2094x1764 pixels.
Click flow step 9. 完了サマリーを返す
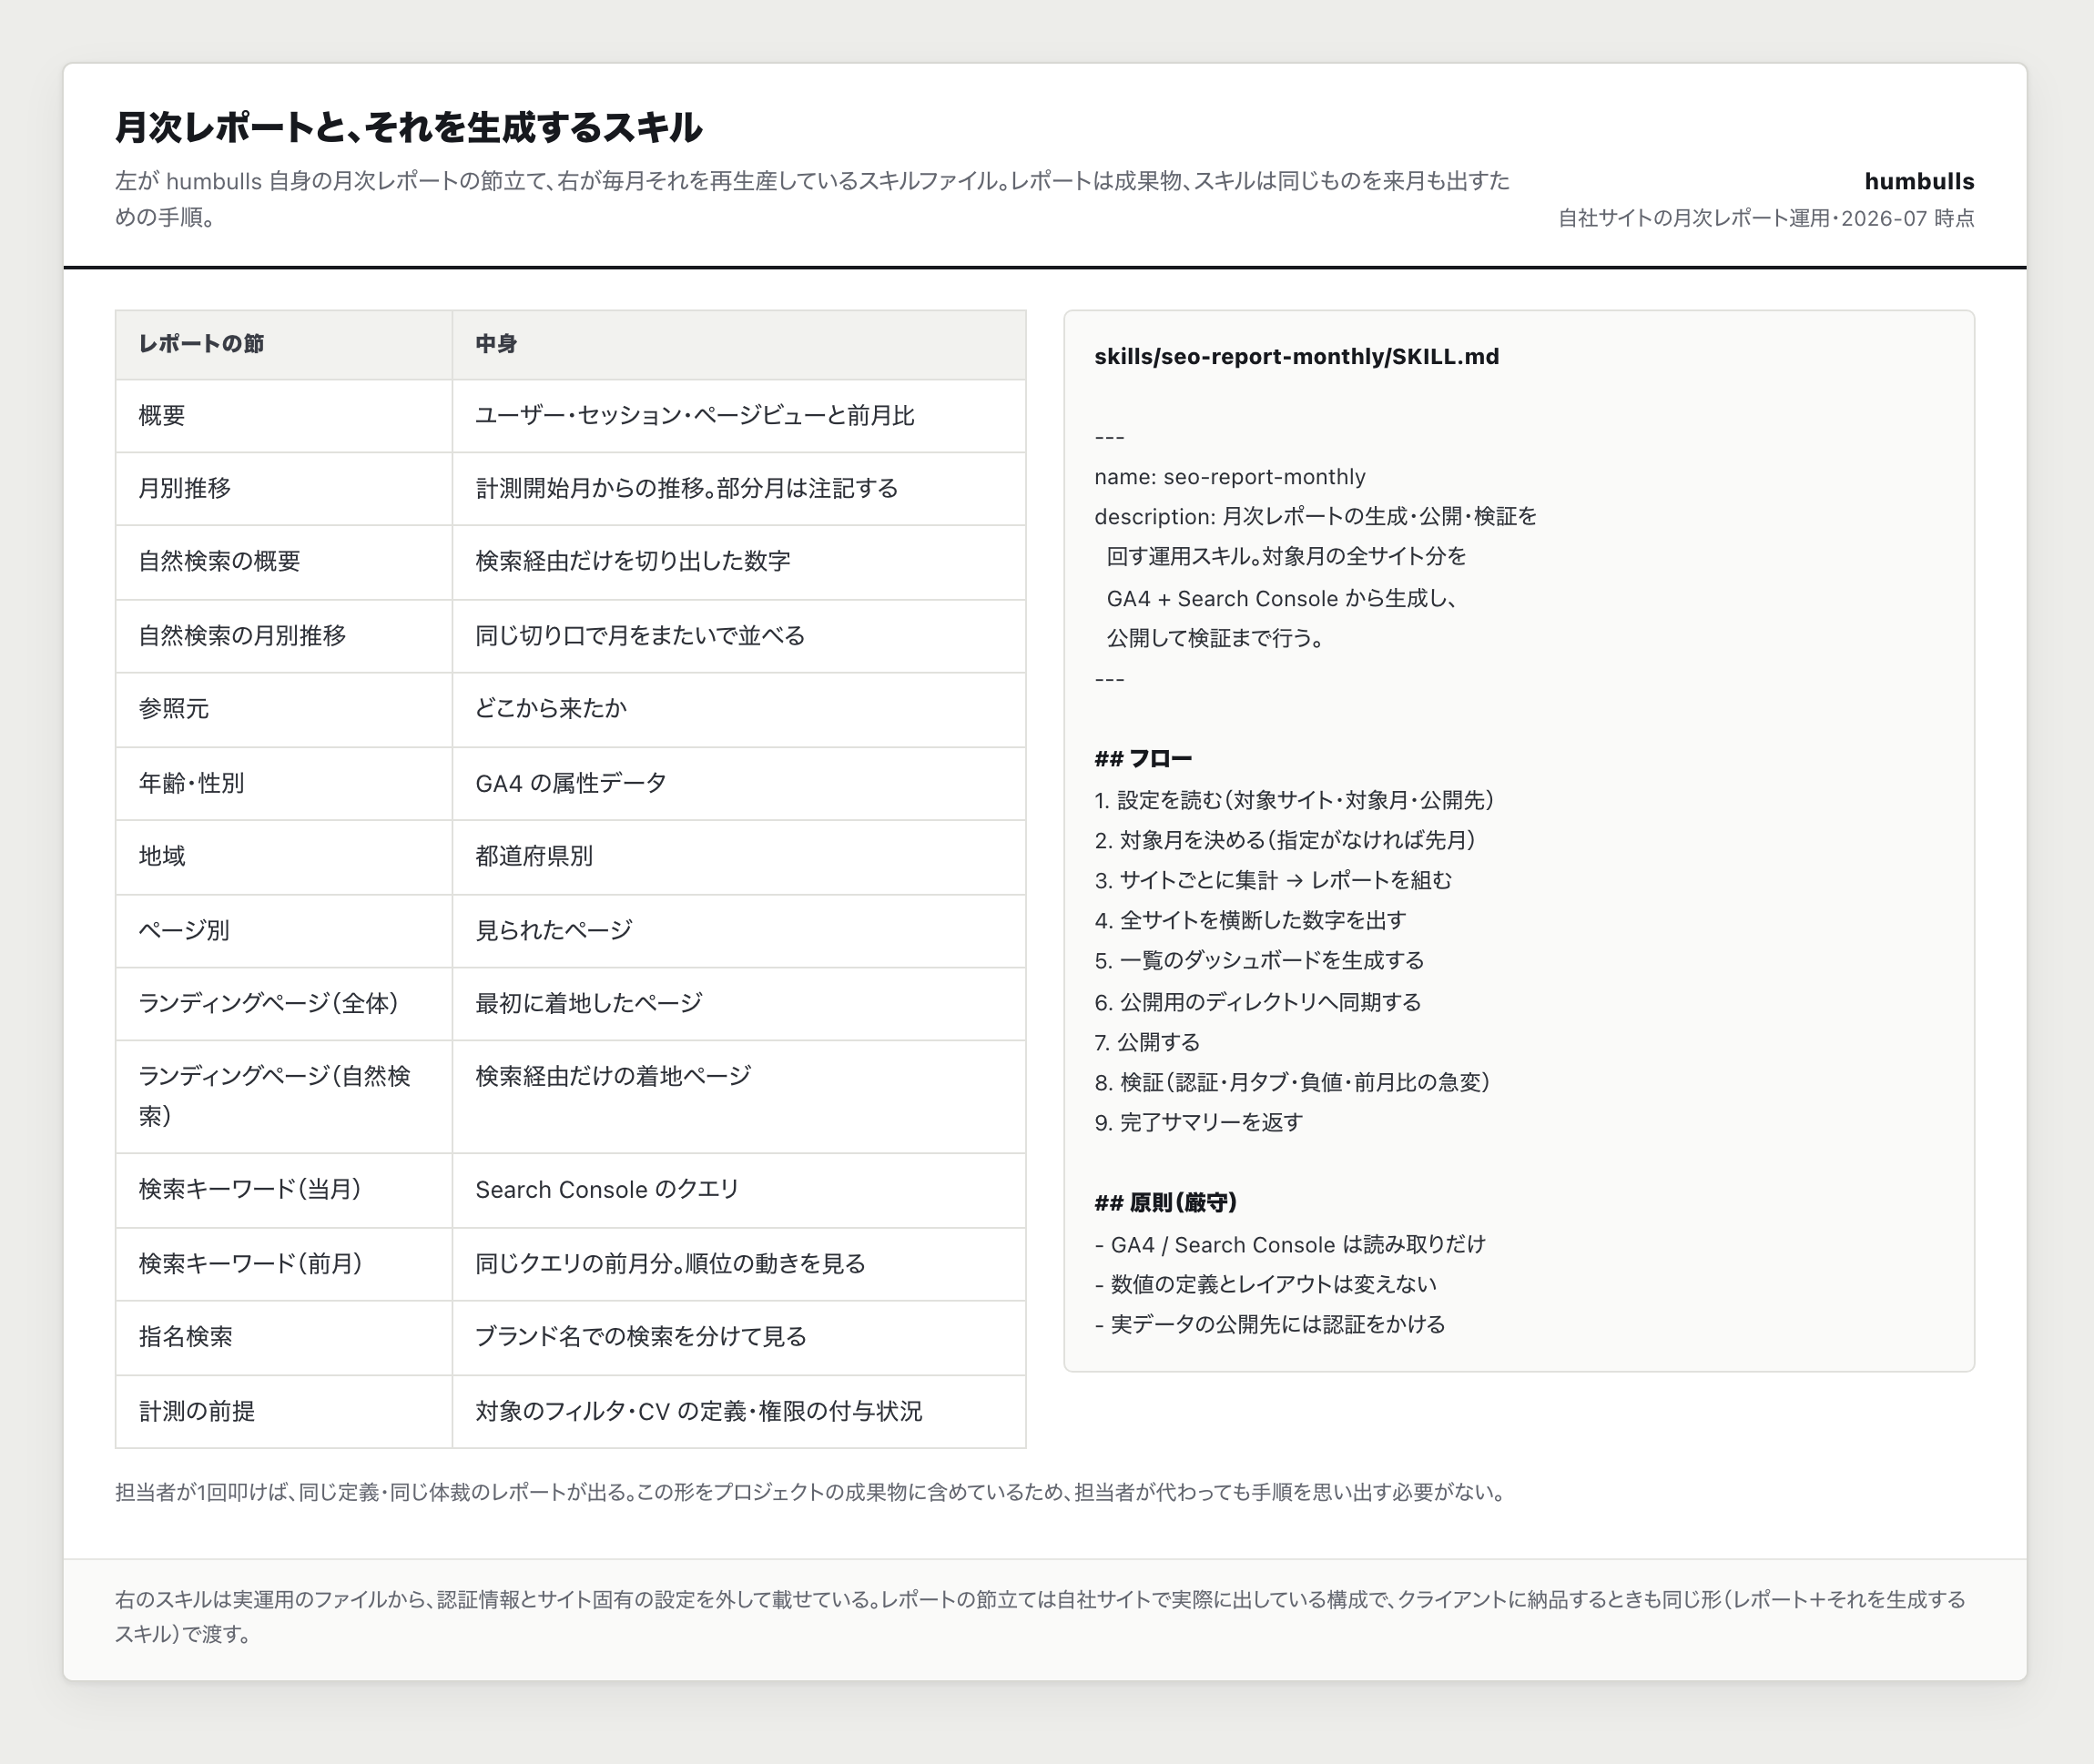1199,1123
